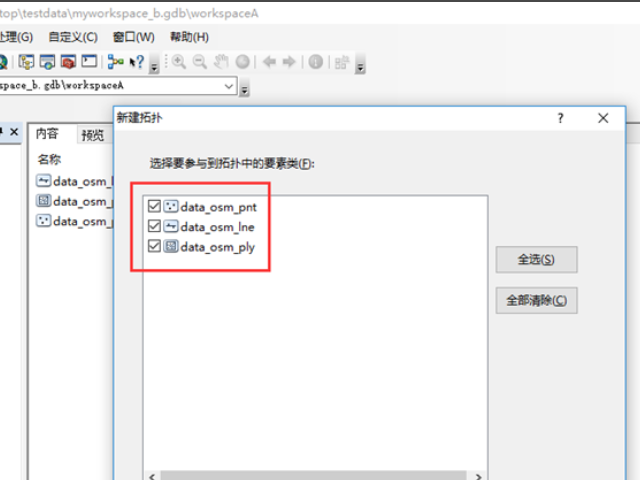Select the Zoom In magnifier tool

click(179, 62)
